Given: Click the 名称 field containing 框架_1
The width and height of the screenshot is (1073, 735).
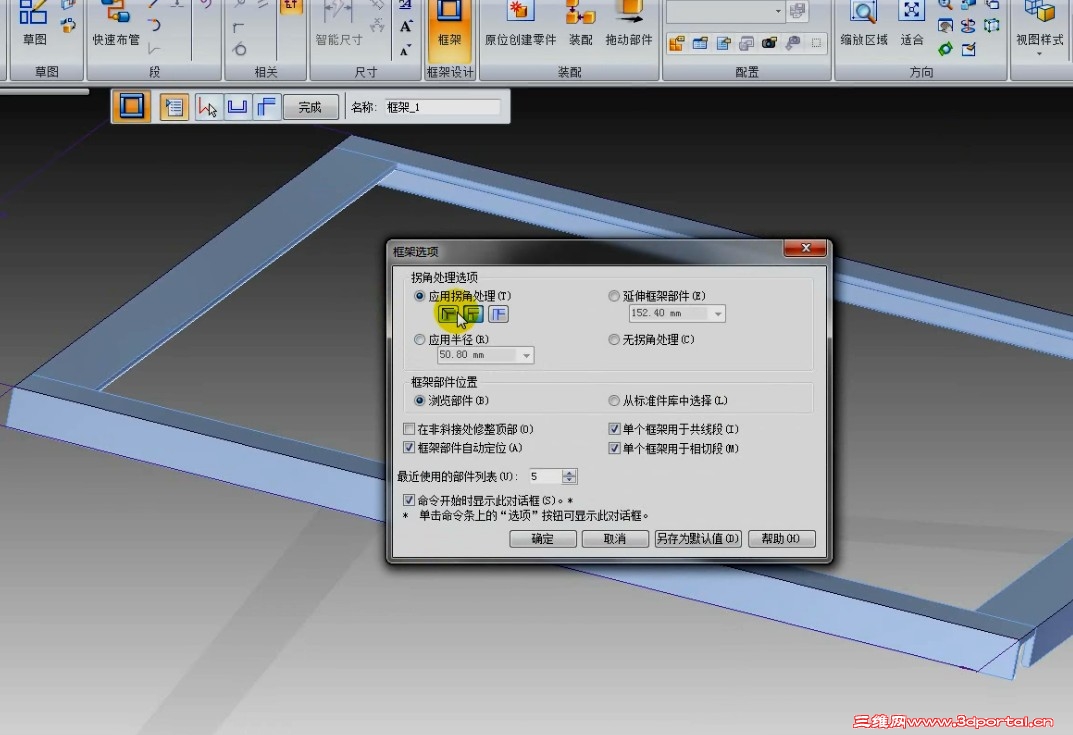Looking at the screenshot, I should [x=442, y=107].
